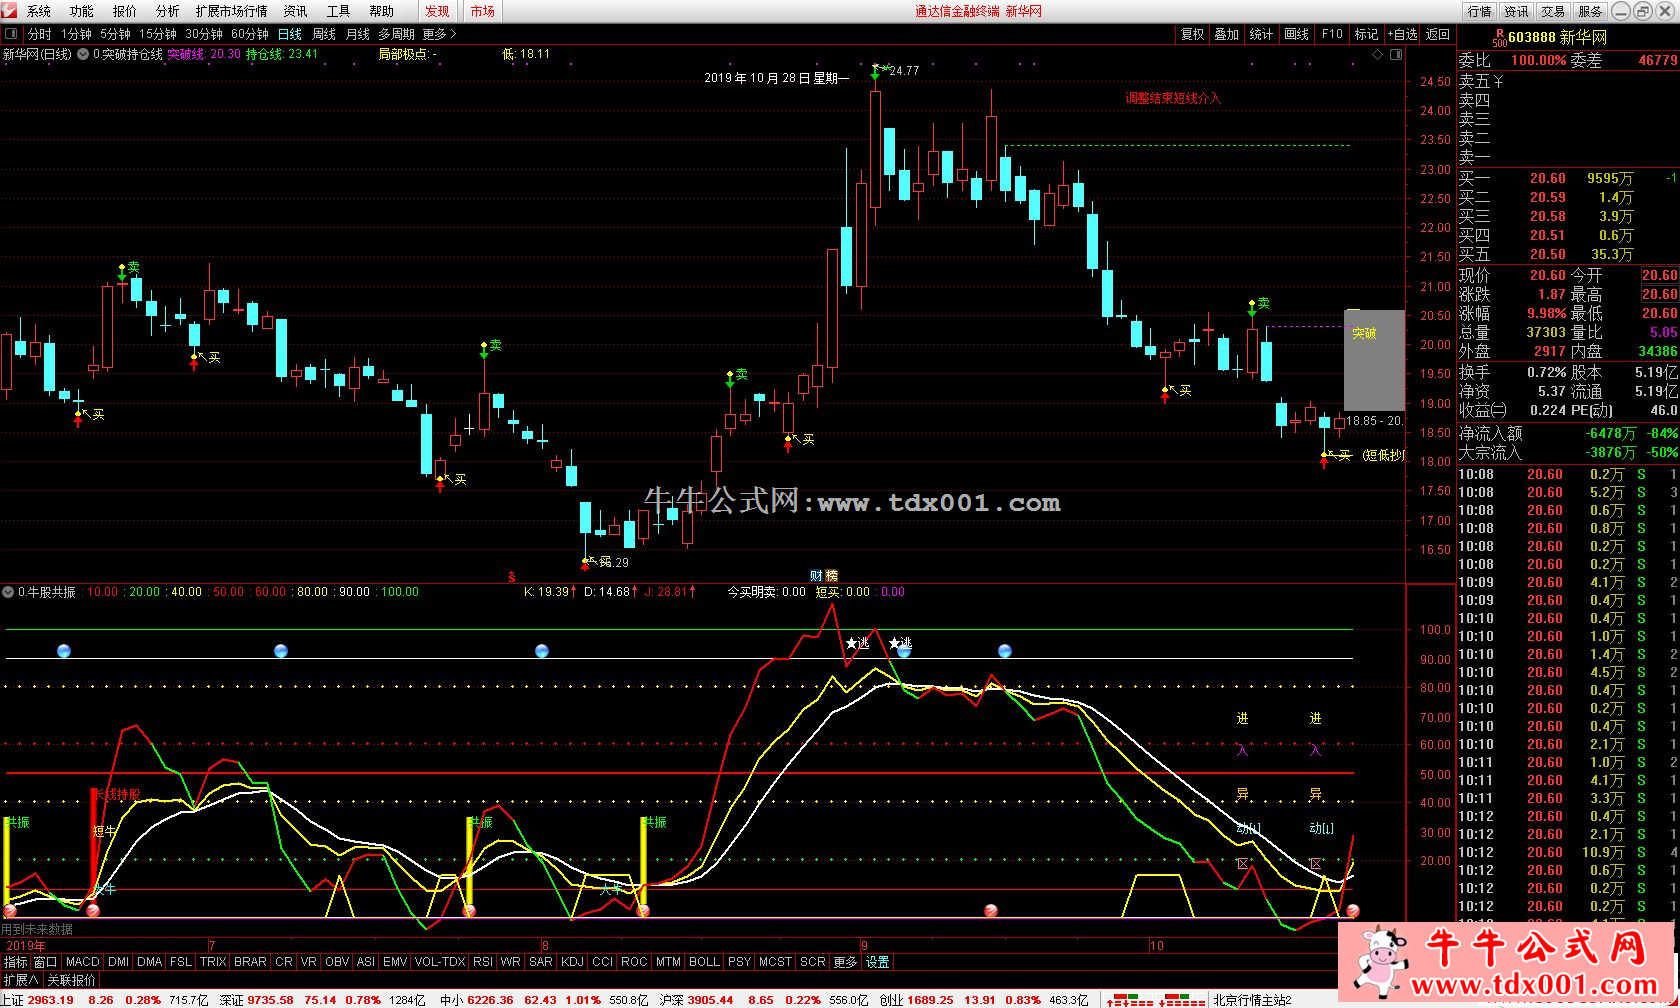Click the 603888 新华网 stock title

pyautogui.click(x=1557, y=37)
